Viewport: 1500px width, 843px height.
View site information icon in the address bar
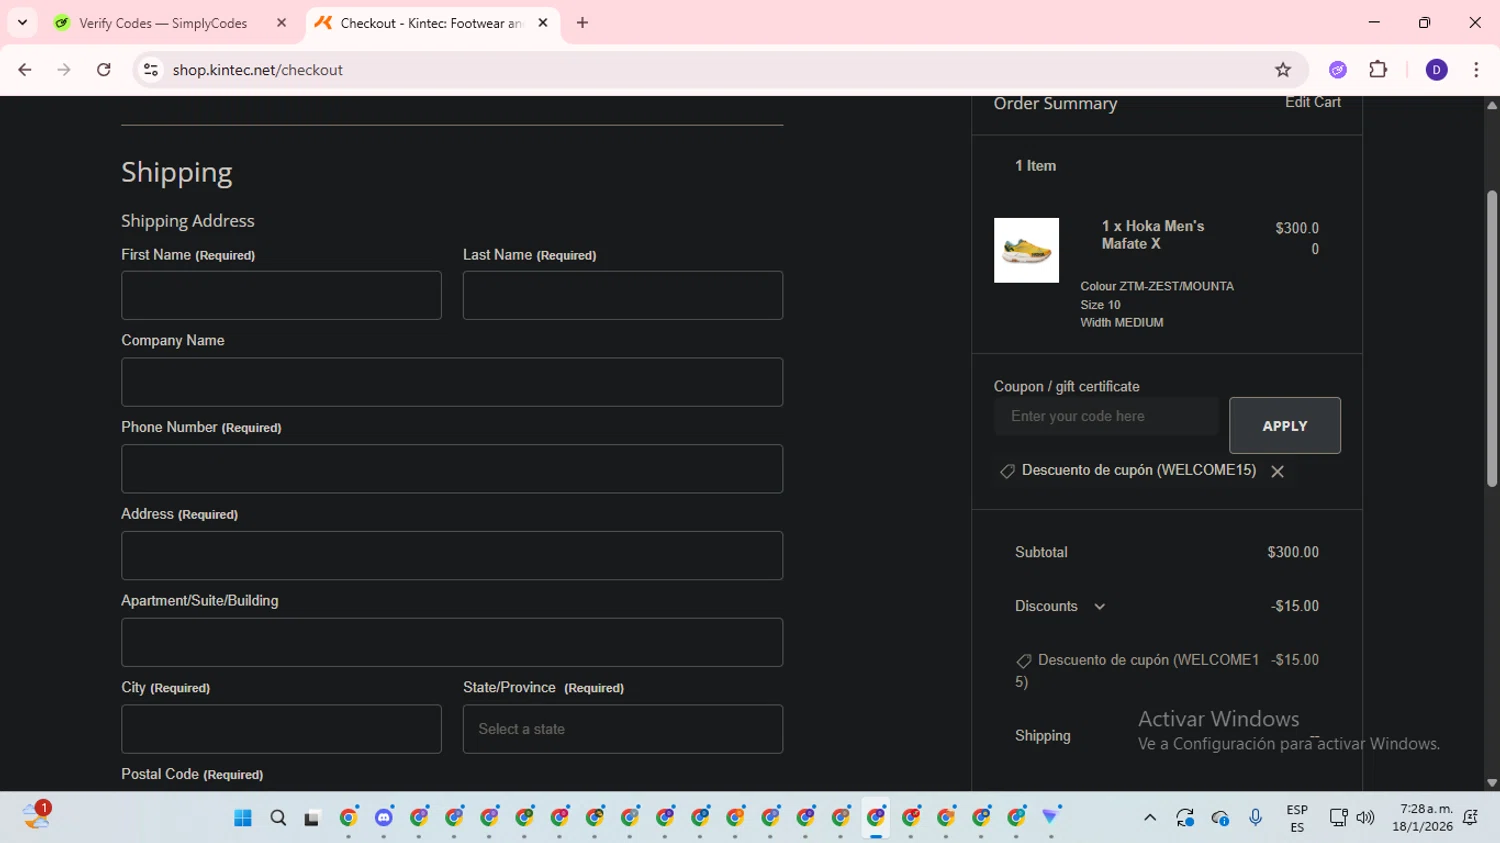(151, 70)
